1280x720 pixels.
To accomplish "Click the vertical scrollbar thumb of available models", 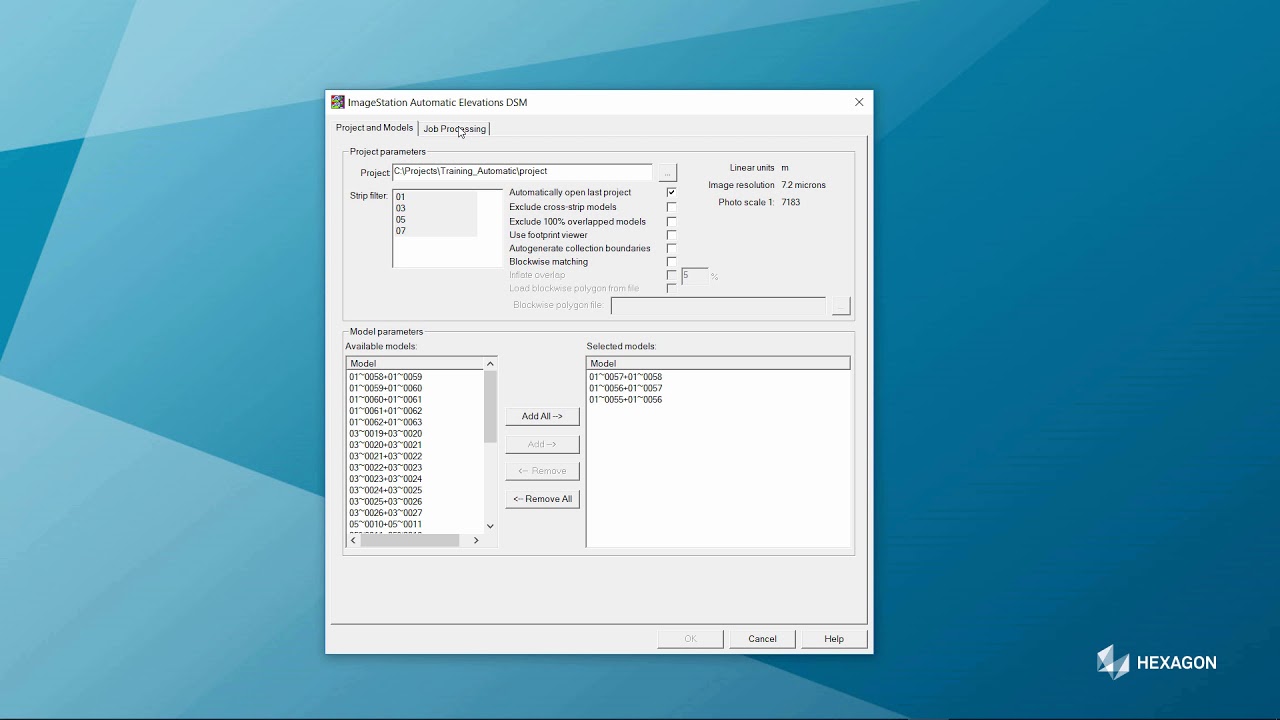I will [490, 406].
